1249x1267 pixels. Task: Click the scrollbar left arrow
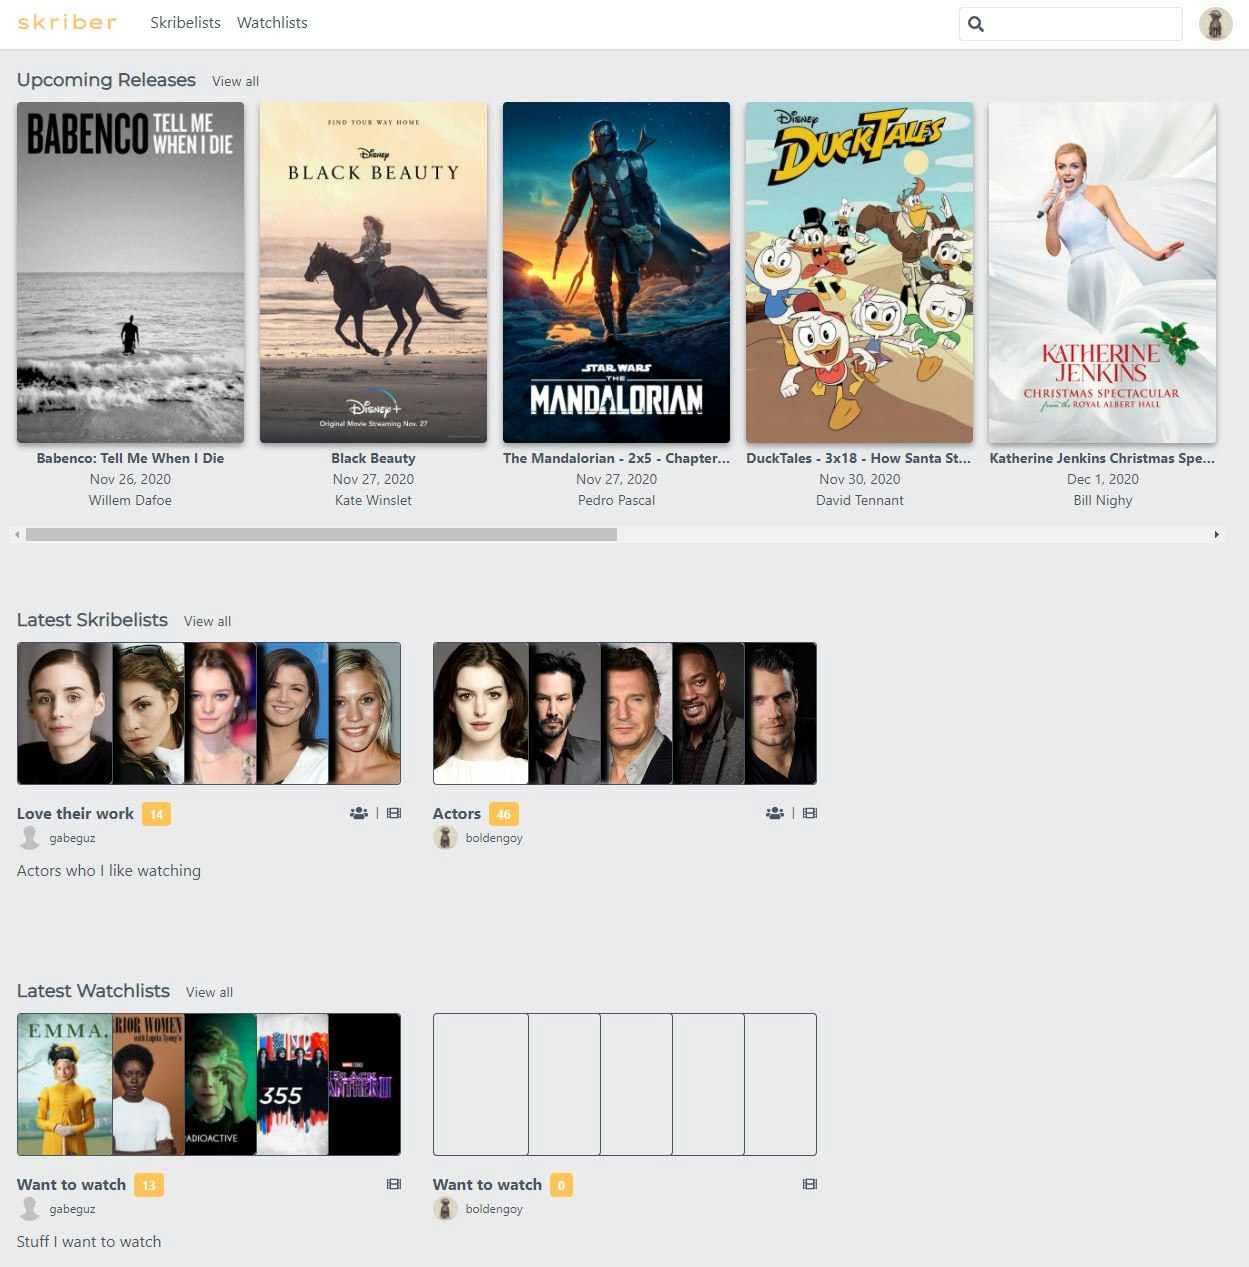pos(16,535)
